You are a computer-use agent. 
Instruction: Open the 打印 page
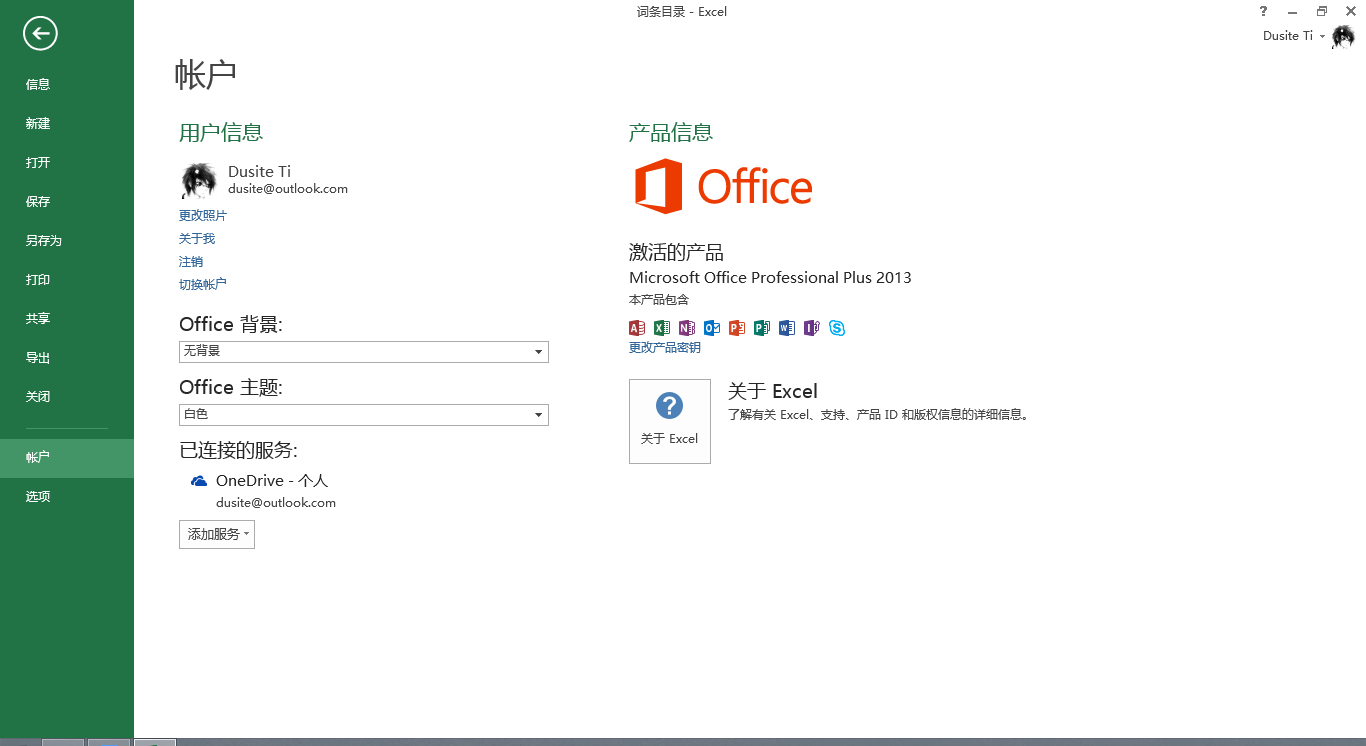[67, 279]
